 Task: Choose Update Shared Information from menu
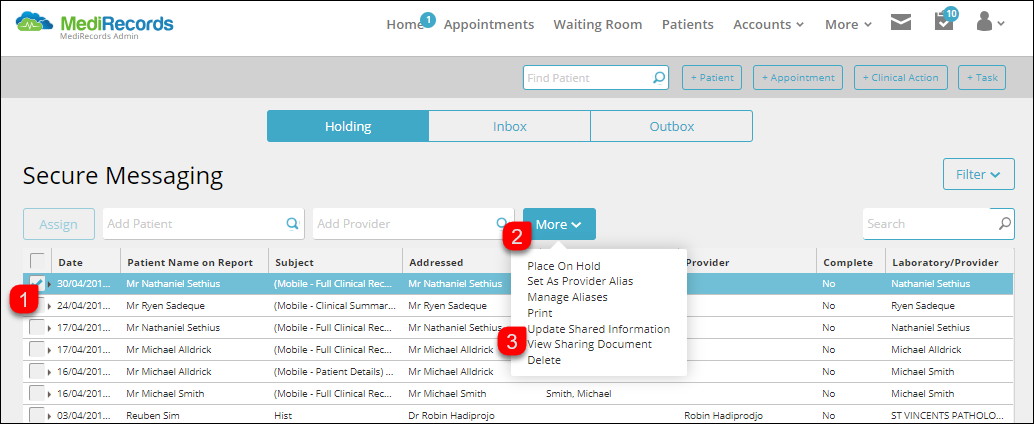pos(598,328)
